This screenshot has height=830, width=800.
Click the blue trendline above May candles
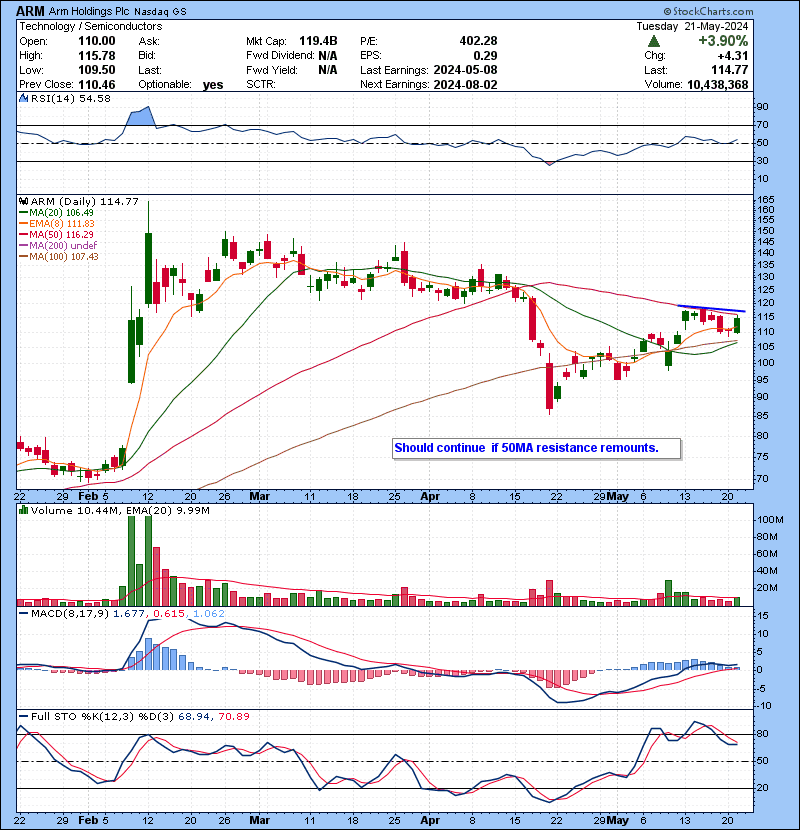pos(711,309)
